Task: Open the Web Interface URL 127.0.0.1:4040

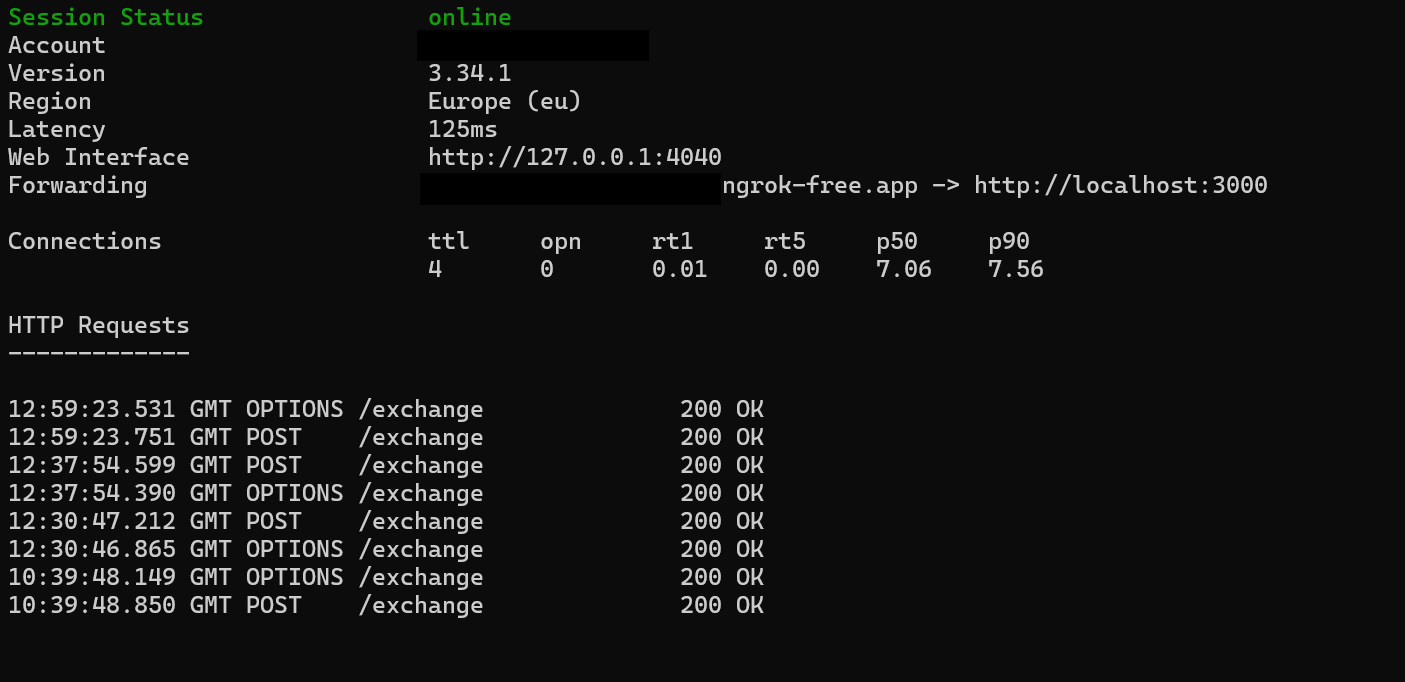Action: coord(574,158)
